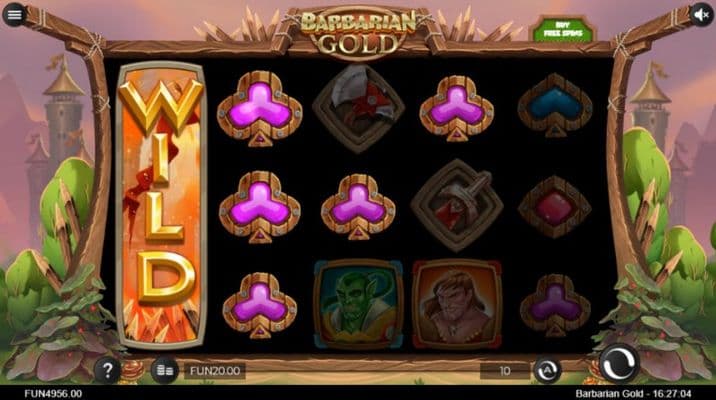Click the blue spade symbol
Image resolution: width=716 pixels, height=400 pixels.
(x=555, y=105)
